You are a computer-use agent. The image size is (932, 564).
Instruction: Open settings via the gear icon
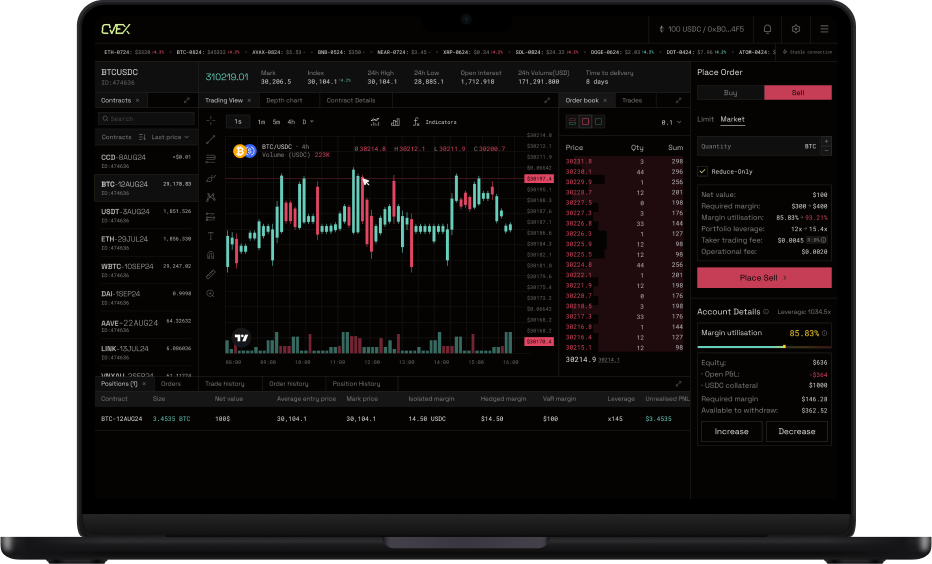pyautogui.click(x=796, y=30)
